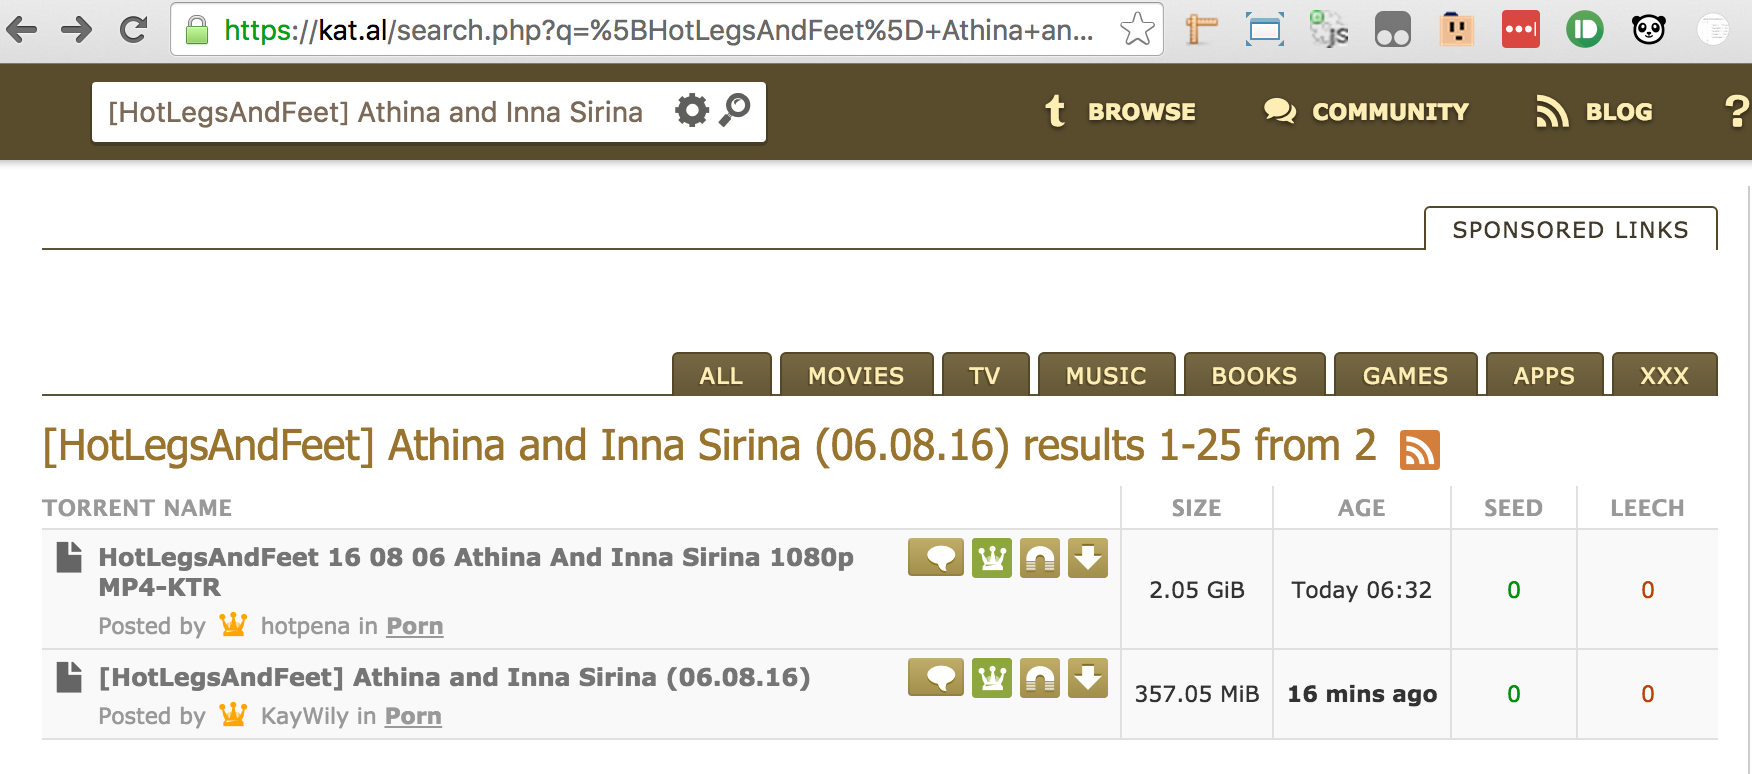
Task: Reload the page with the refresh icon
Action: [x=133, y=30]
